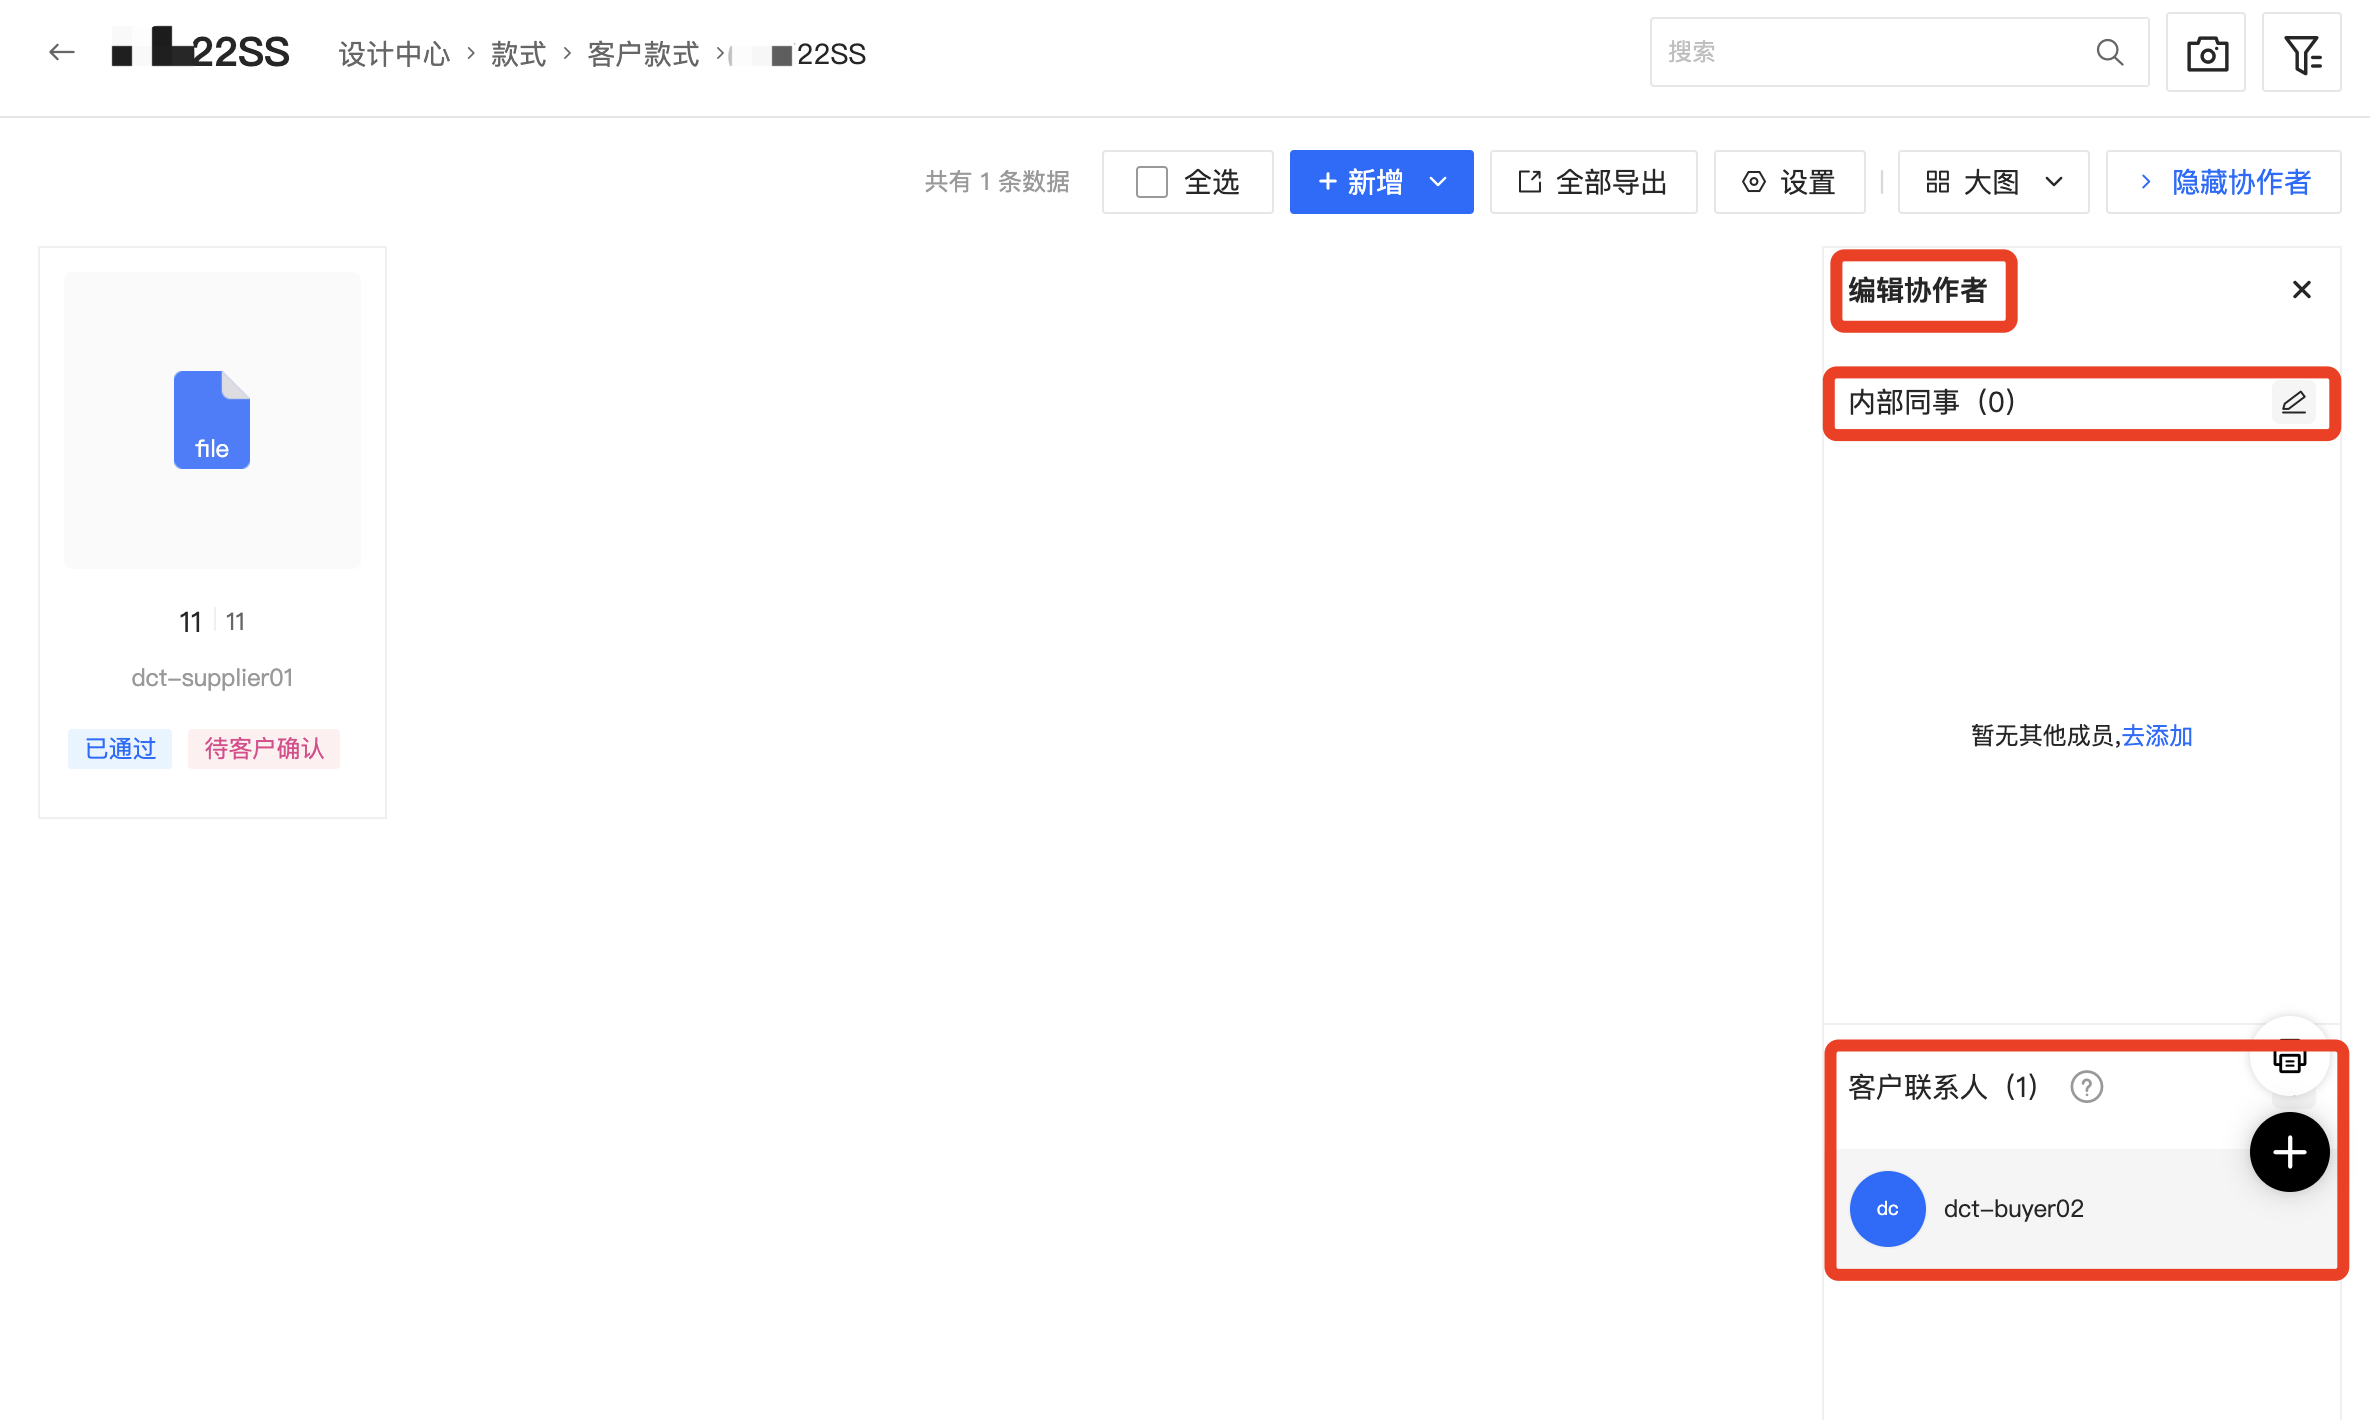Click help icon beside 客户联系人
Image resolution: width=2370 pixels, height=1420 pixels.
[2086, 1086]
